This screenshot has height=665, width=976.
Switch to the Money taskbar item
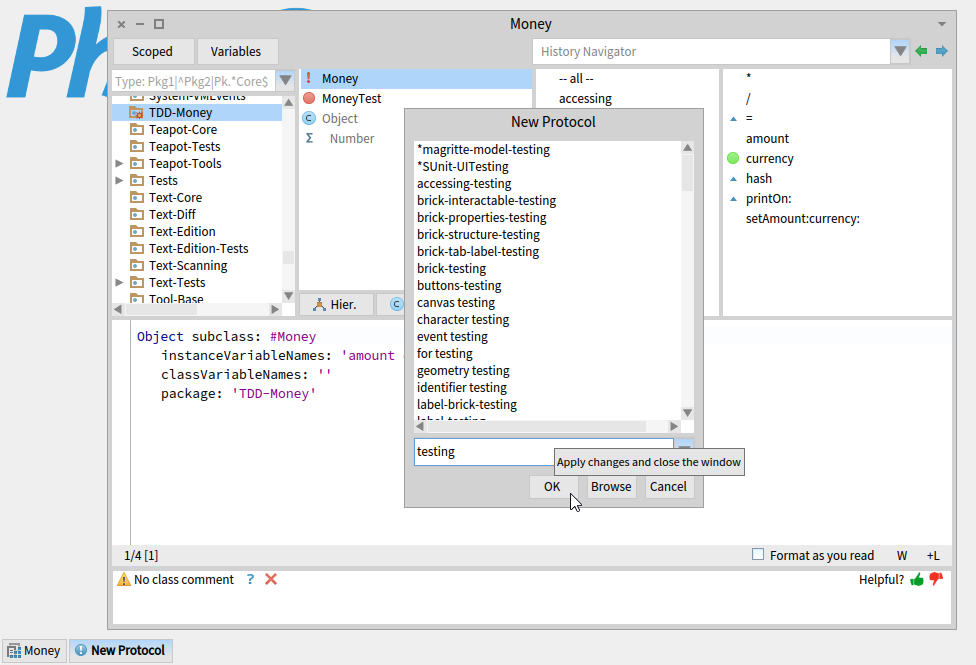(34, 651)
